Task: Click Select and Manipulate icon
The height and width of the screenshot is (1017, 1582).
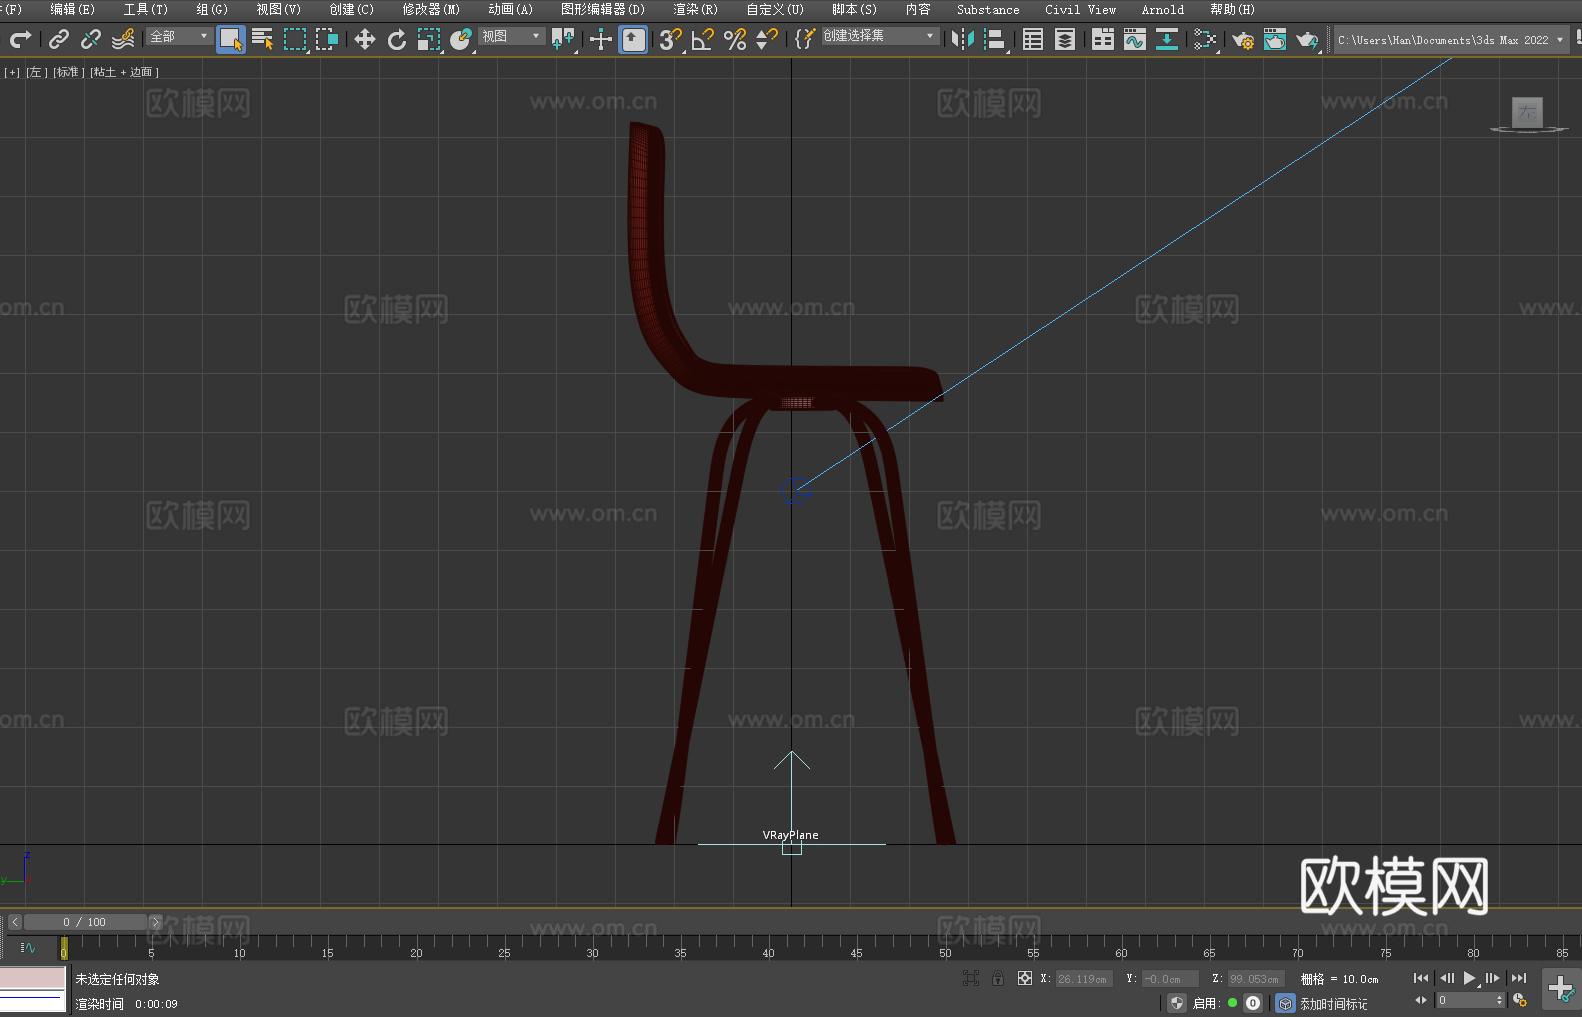Action: point(601,39)
